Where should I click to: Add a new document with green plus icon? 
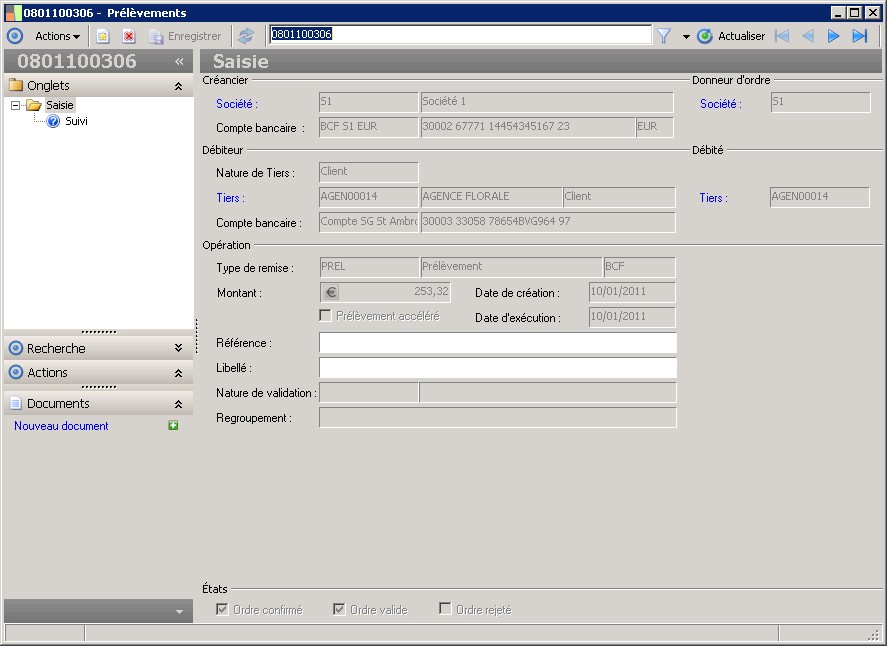click(x=173, y=426)
